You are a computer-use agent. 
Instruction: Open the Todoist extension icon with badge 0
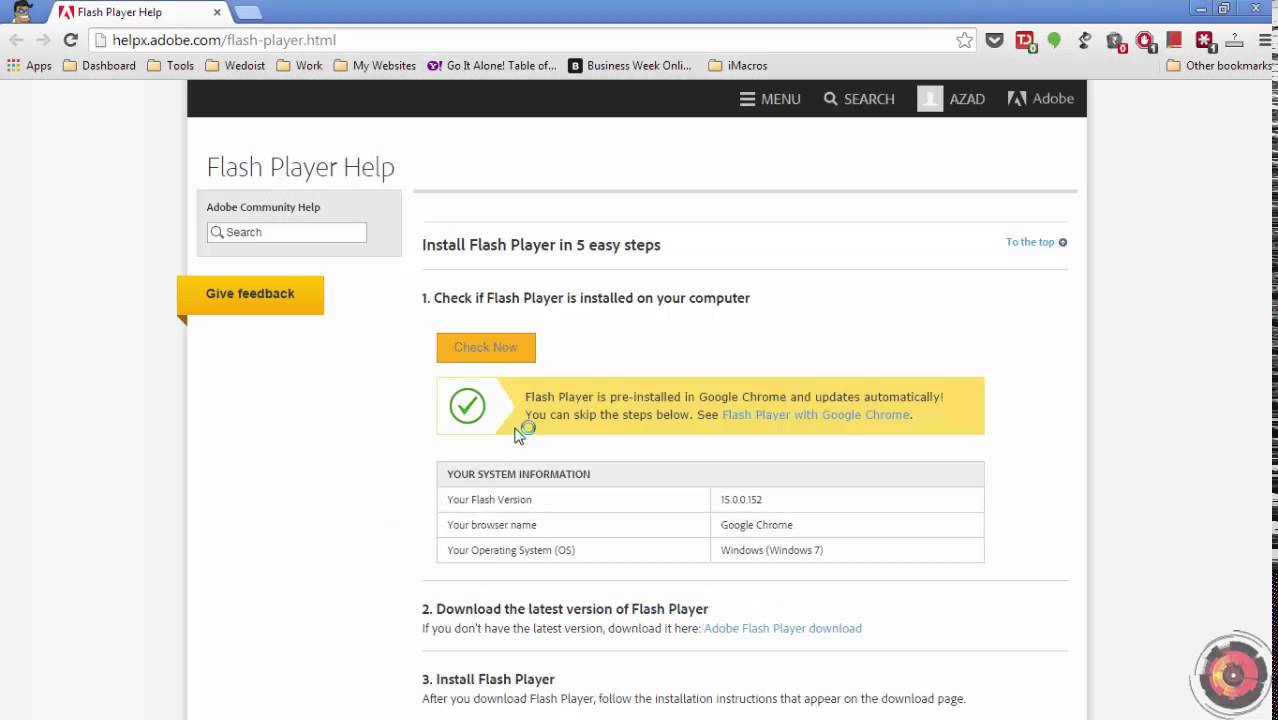(x=1025, y=41)
